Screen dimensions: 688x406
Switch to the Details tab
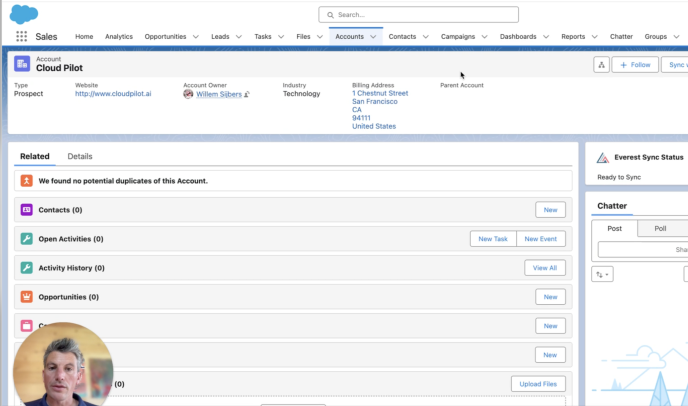80,156
